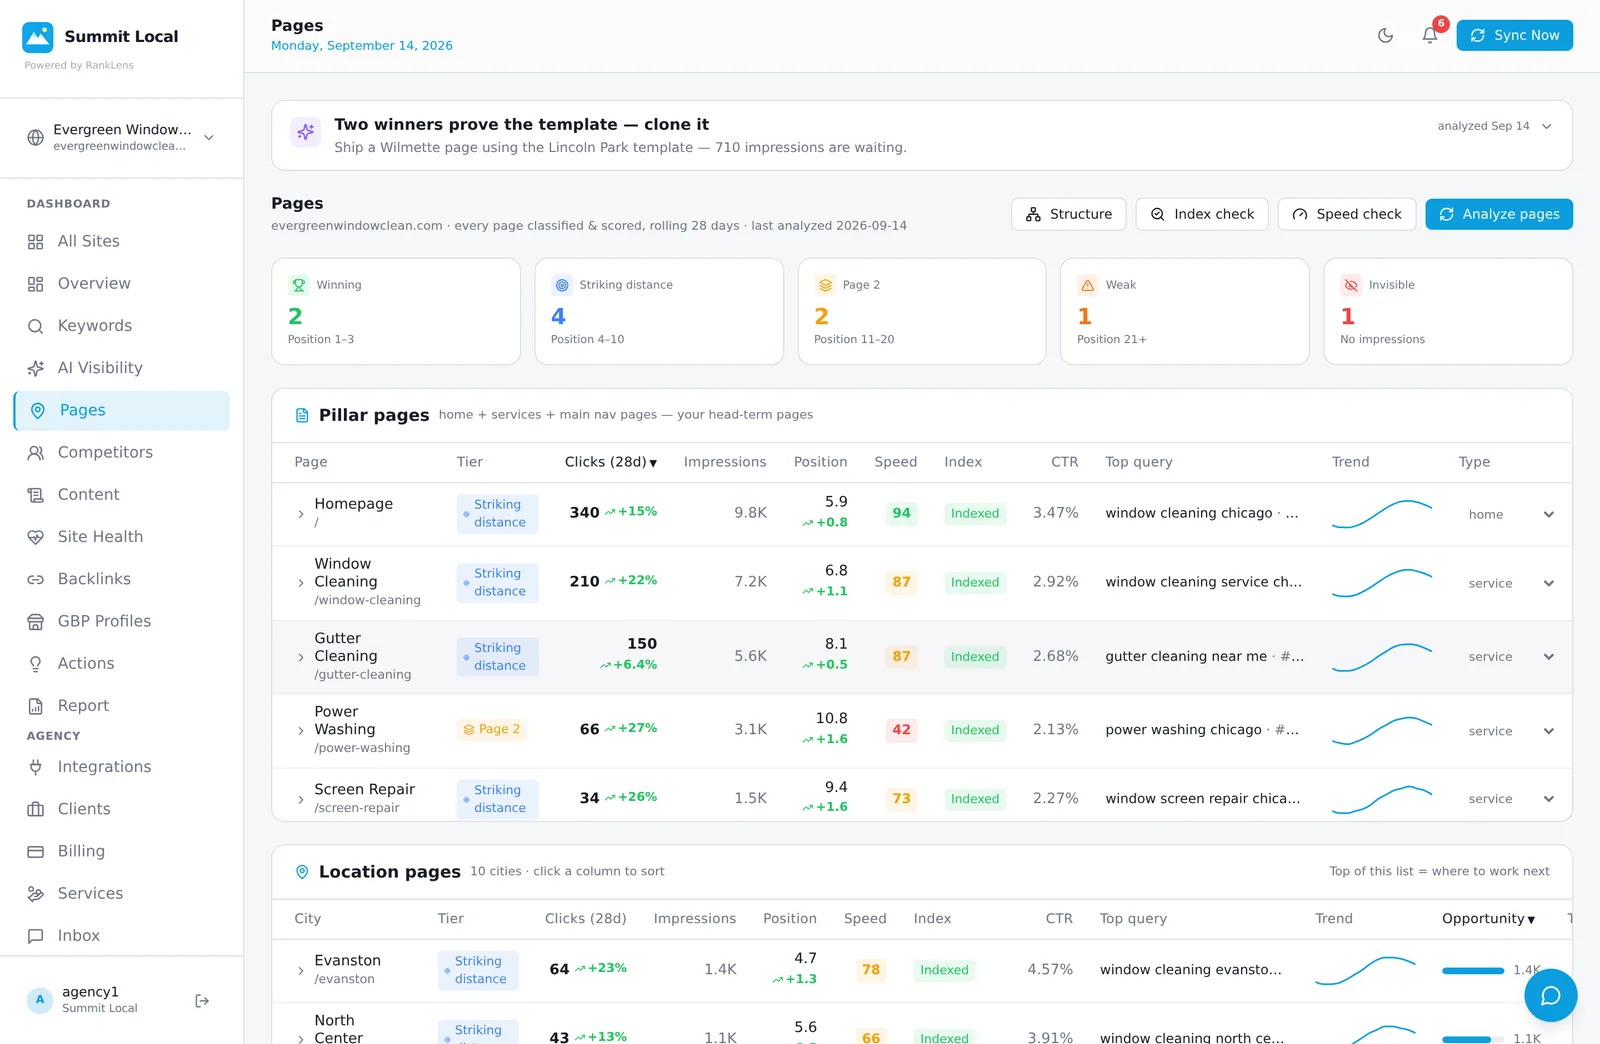Click Analyze pages button
Image resolution: width=1600 pixels, height=1044 pixels.
tap(1499, 214)
